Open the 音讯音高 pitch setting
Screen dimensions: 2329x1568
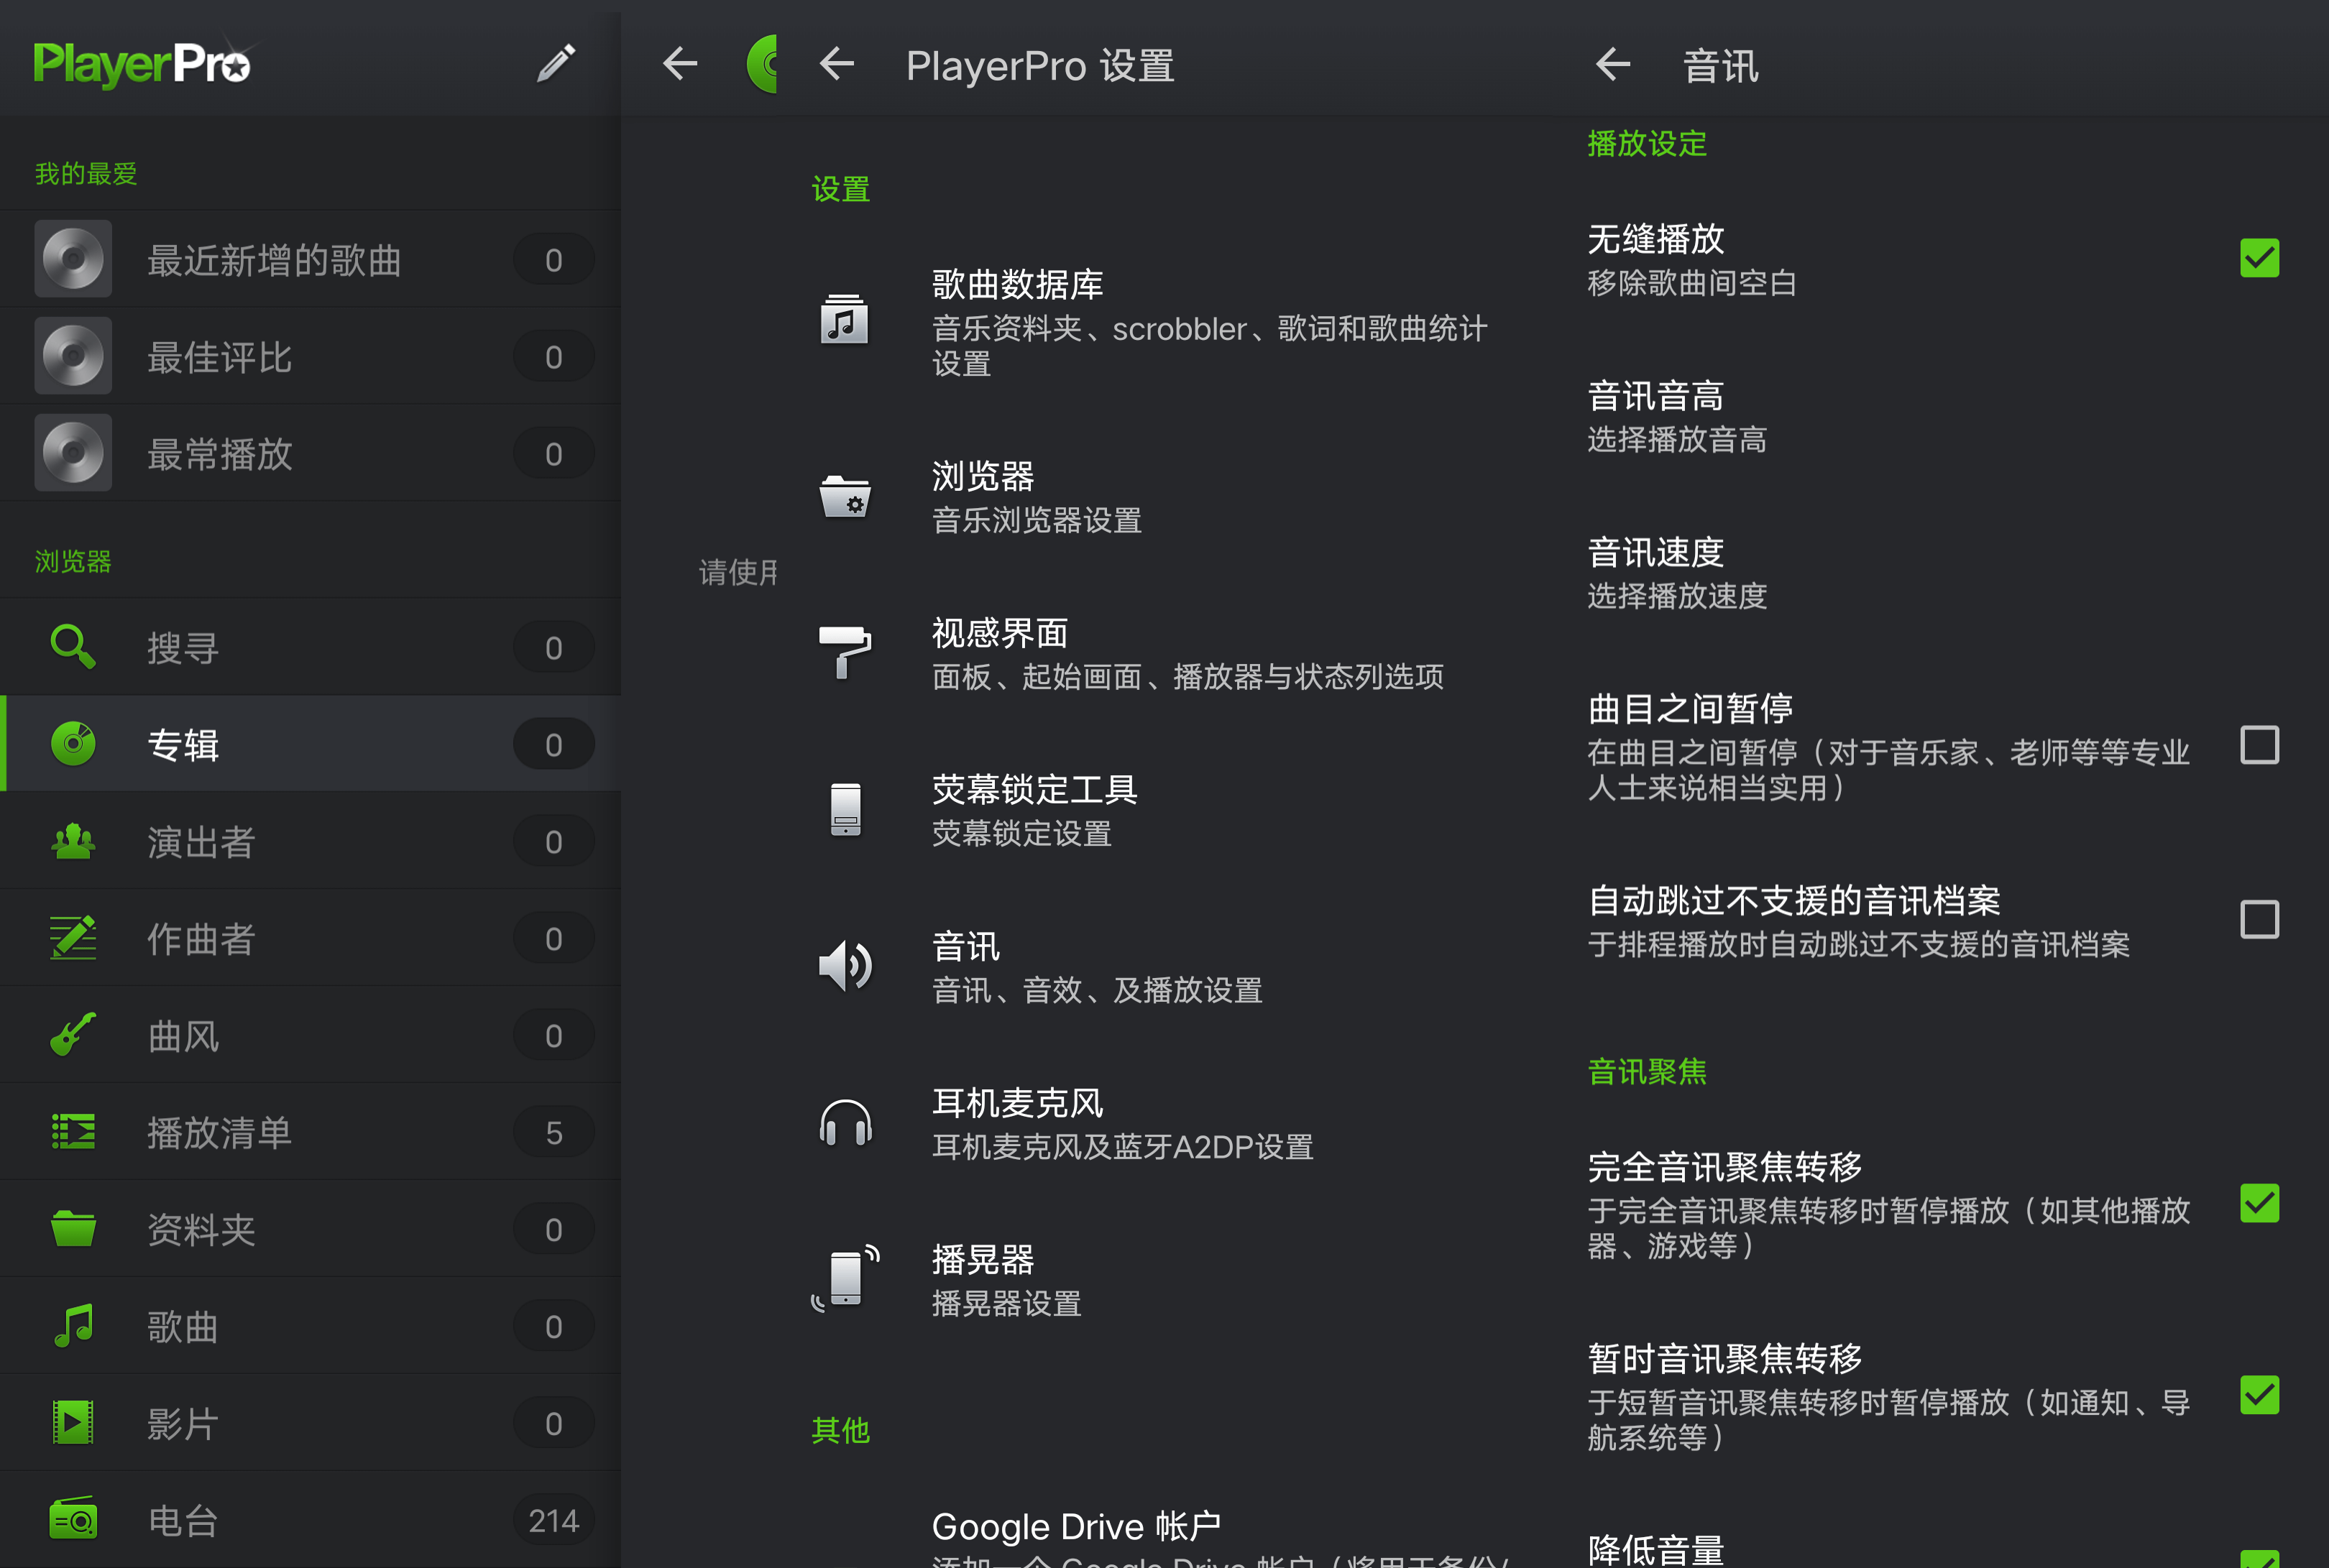coord(1940,415)
